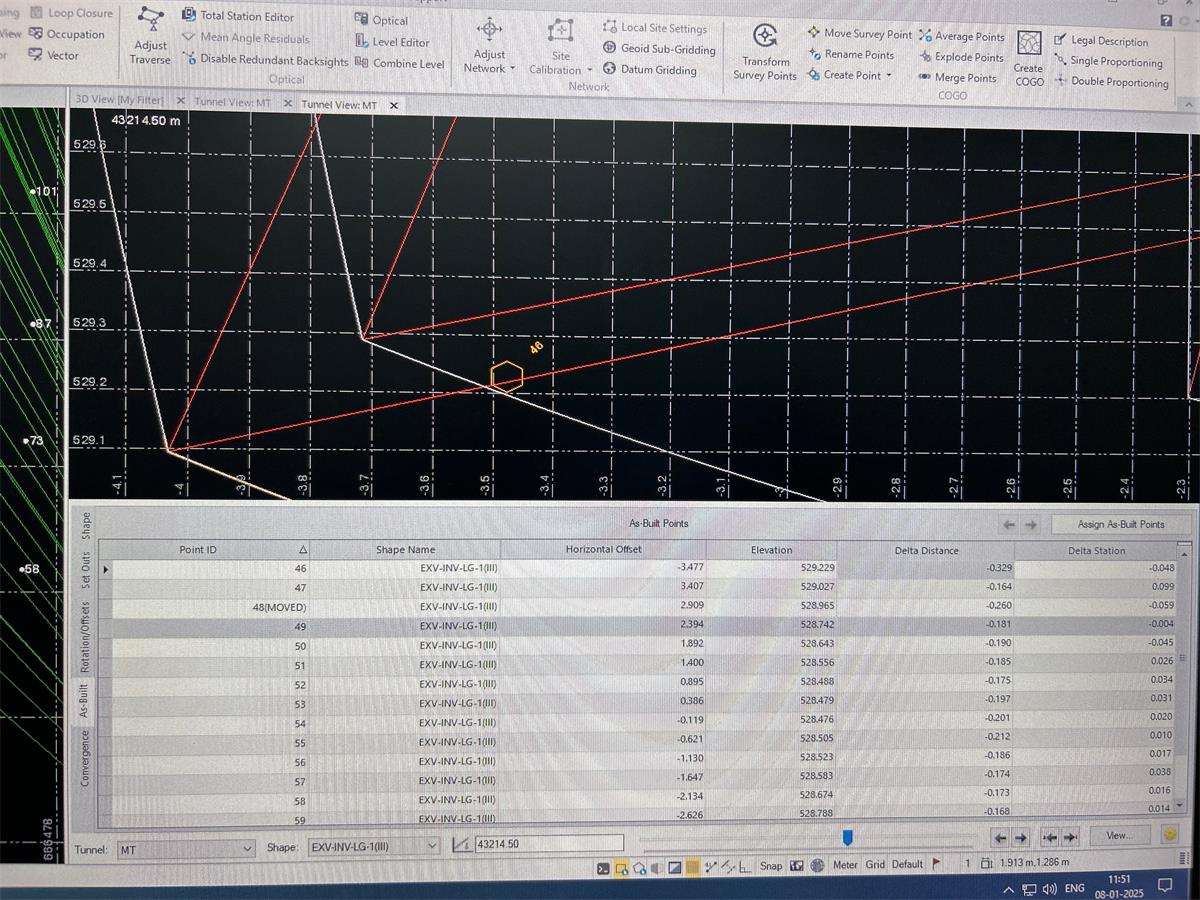Open Site Calibration dropdown
1200x900 pixels.
(561, 48)
